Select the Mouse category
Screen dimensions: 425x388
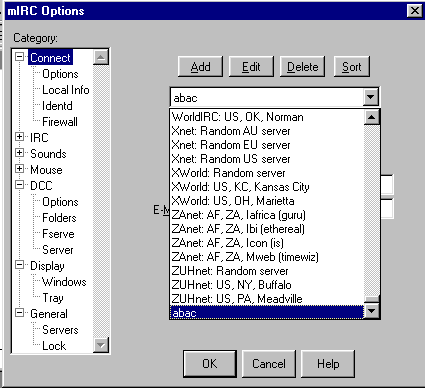coord(46,170)
